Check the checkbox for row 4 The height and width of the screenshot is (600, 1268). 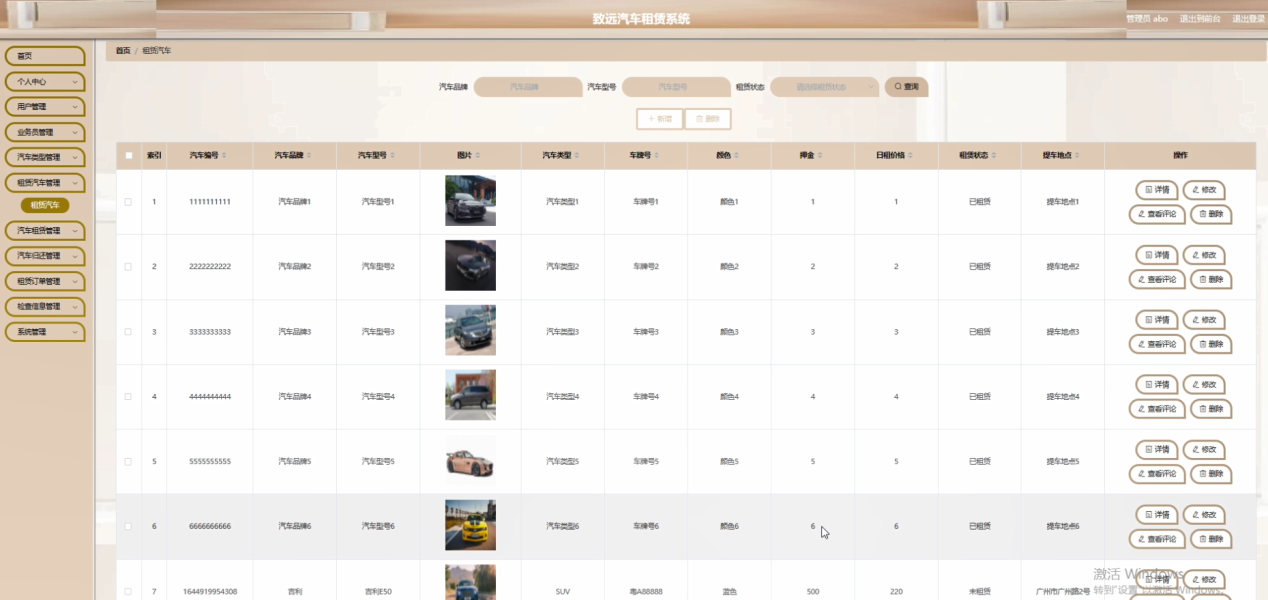(x=128, y=397)
